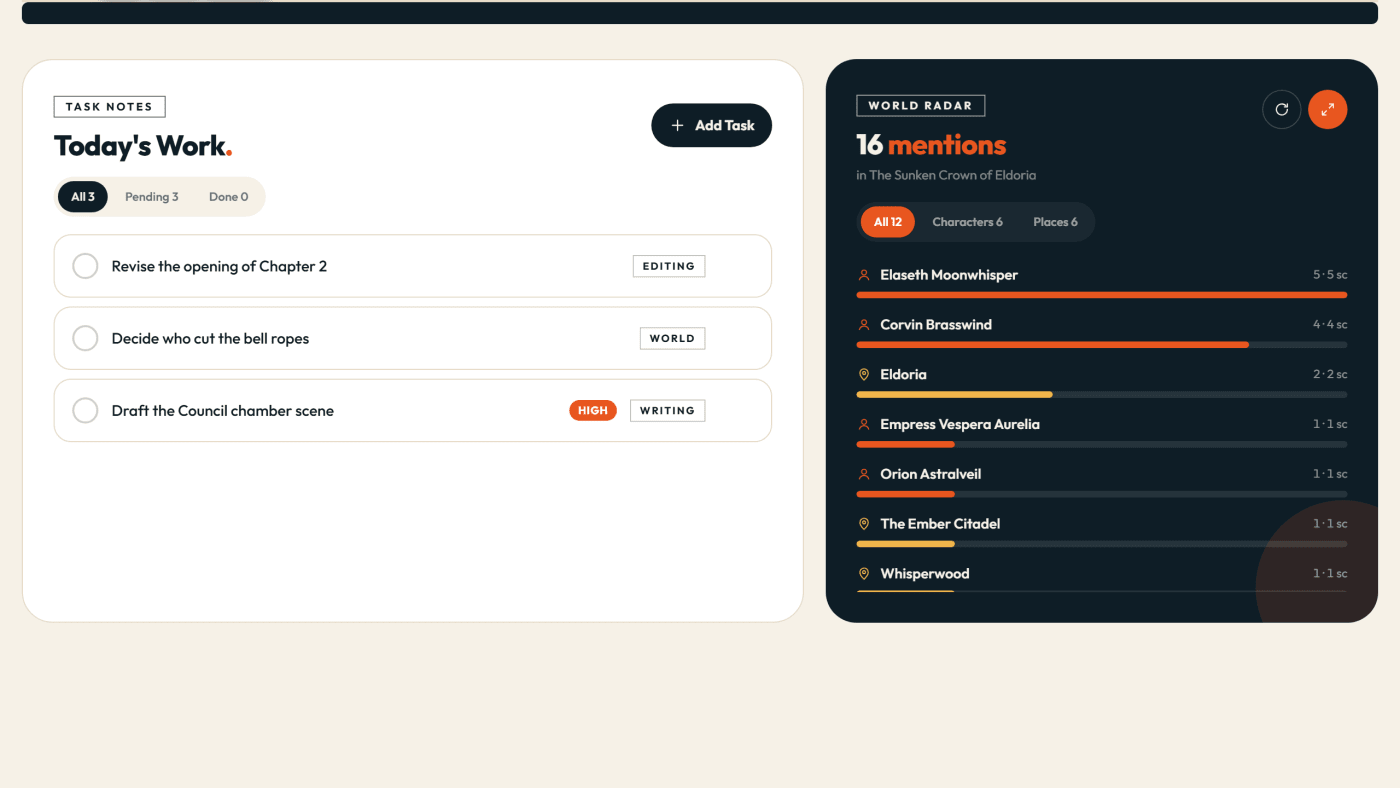This screenshot has width=1400, height=788.
Task: Click the EDITING tag on Chapter 2 task
Action: (669, 266)
